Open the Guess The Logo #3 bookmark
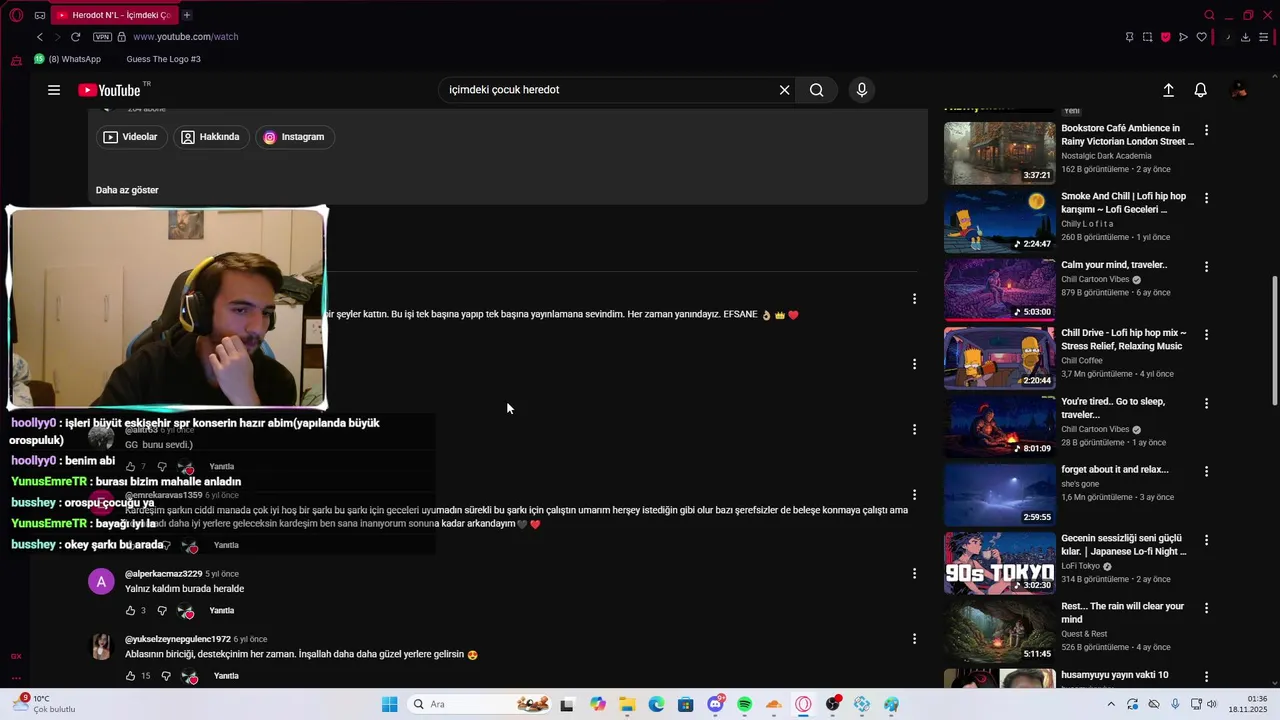 pyautogui.click(x=163, y=59)
